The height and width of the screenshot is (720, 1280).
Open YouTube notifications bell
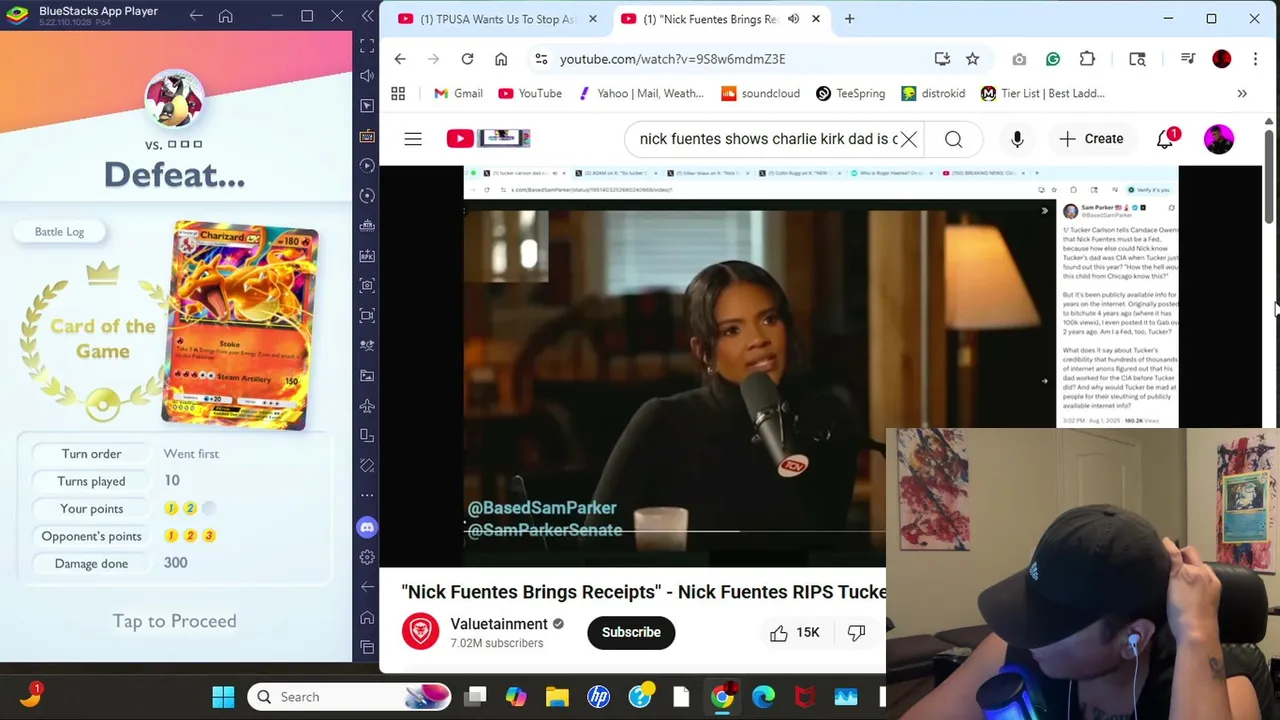click(1166, 139)
